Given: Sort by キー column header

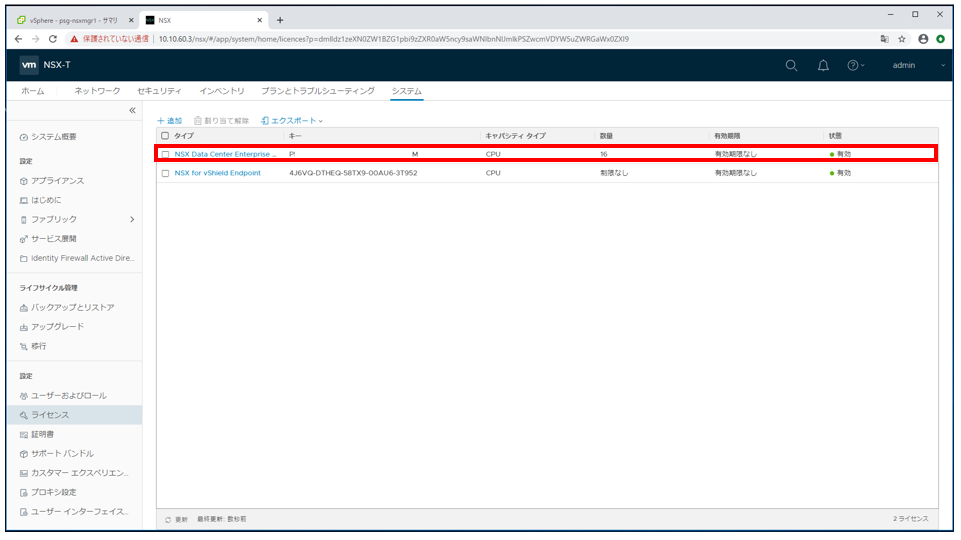Looking at the screenshot, I should 295,135.
